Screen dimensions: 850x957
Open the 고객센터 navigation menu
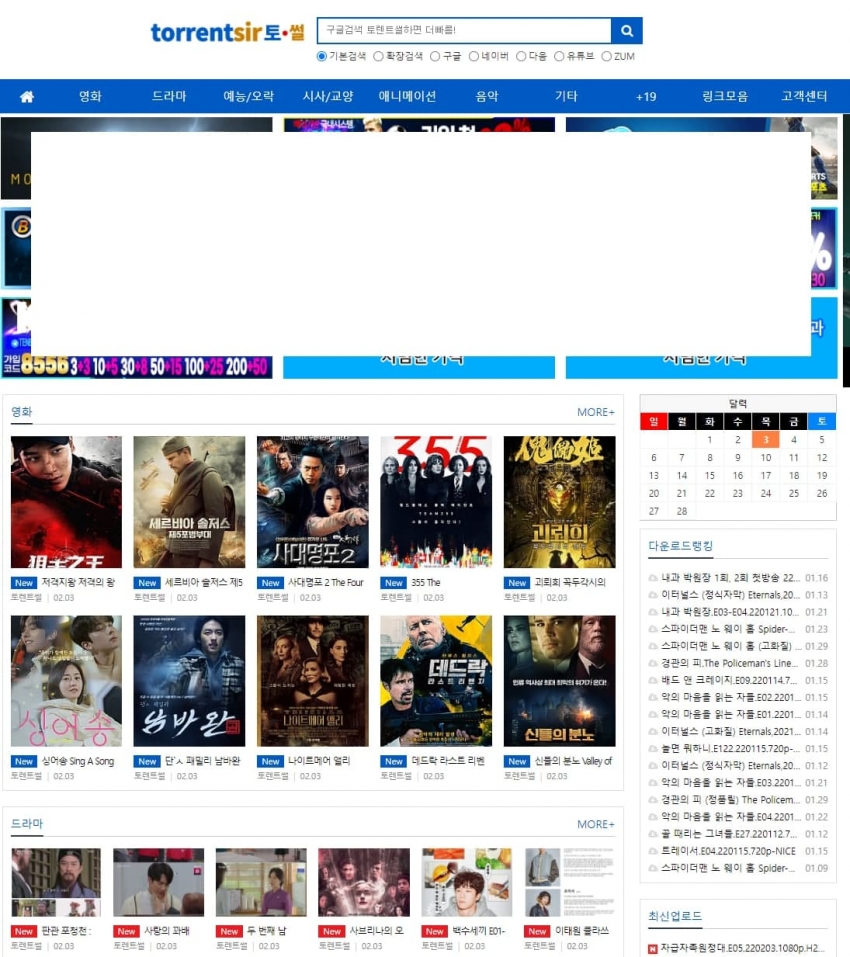coord(804,96)
